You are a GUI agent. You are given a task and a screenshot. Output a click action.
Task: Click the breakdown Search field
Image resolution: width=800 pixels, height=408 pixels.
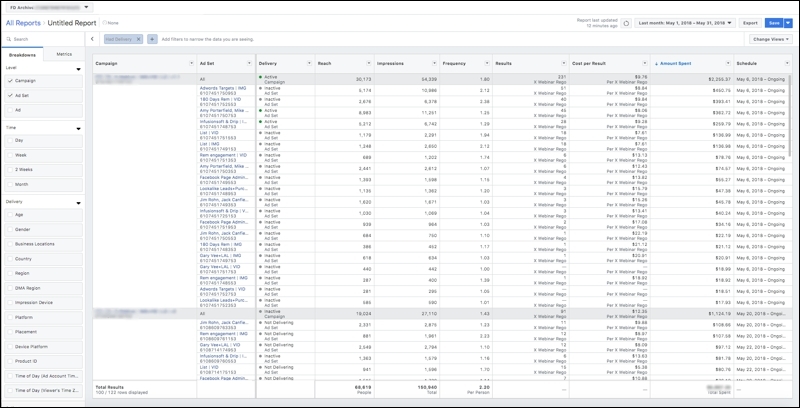(x=43, y=39)
